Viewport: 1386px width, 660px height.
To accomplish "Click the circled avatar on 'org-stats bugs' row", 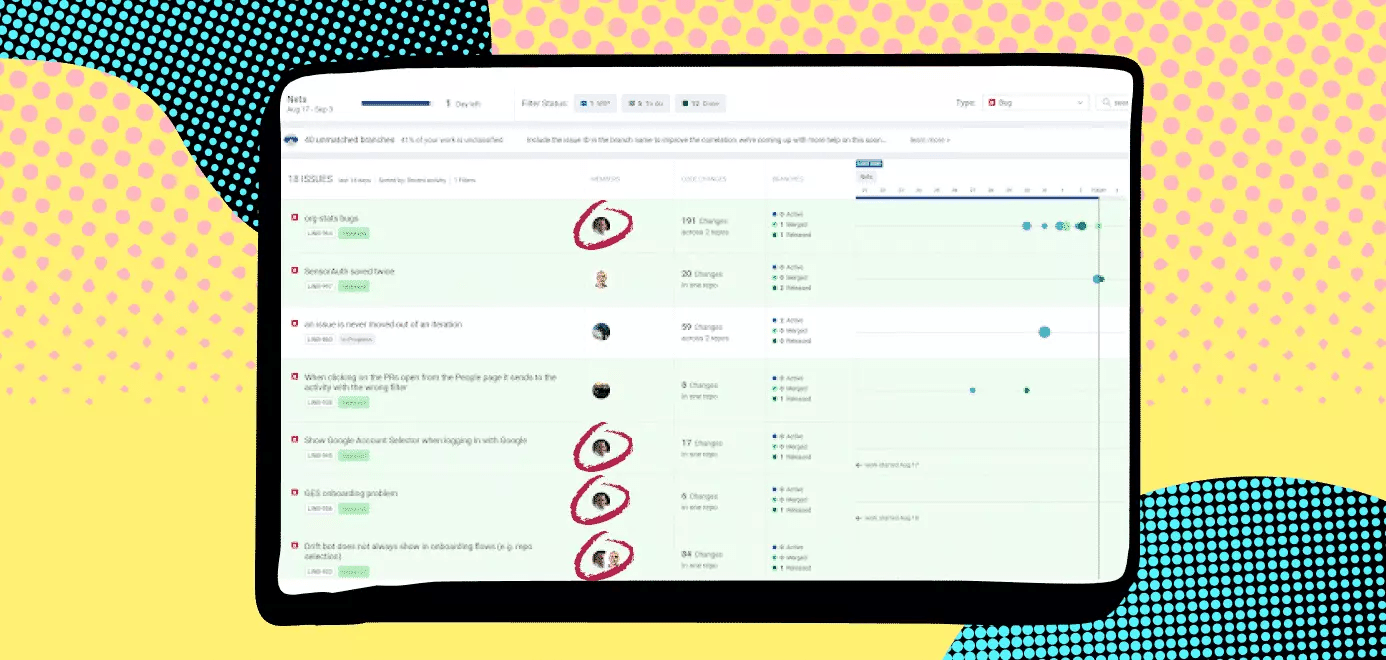I will [601, 227].
